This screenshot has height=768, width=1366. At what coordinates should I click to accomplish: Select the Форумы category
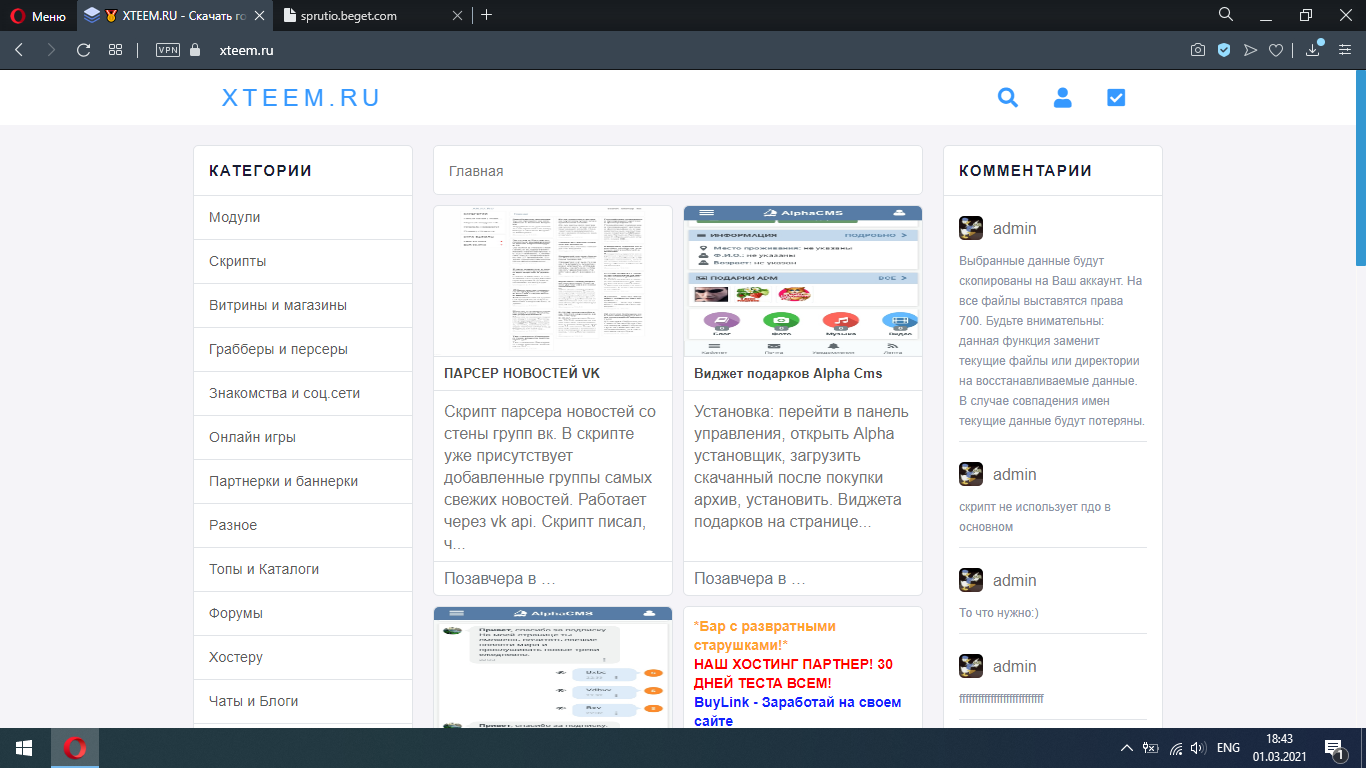pos(303,613)
